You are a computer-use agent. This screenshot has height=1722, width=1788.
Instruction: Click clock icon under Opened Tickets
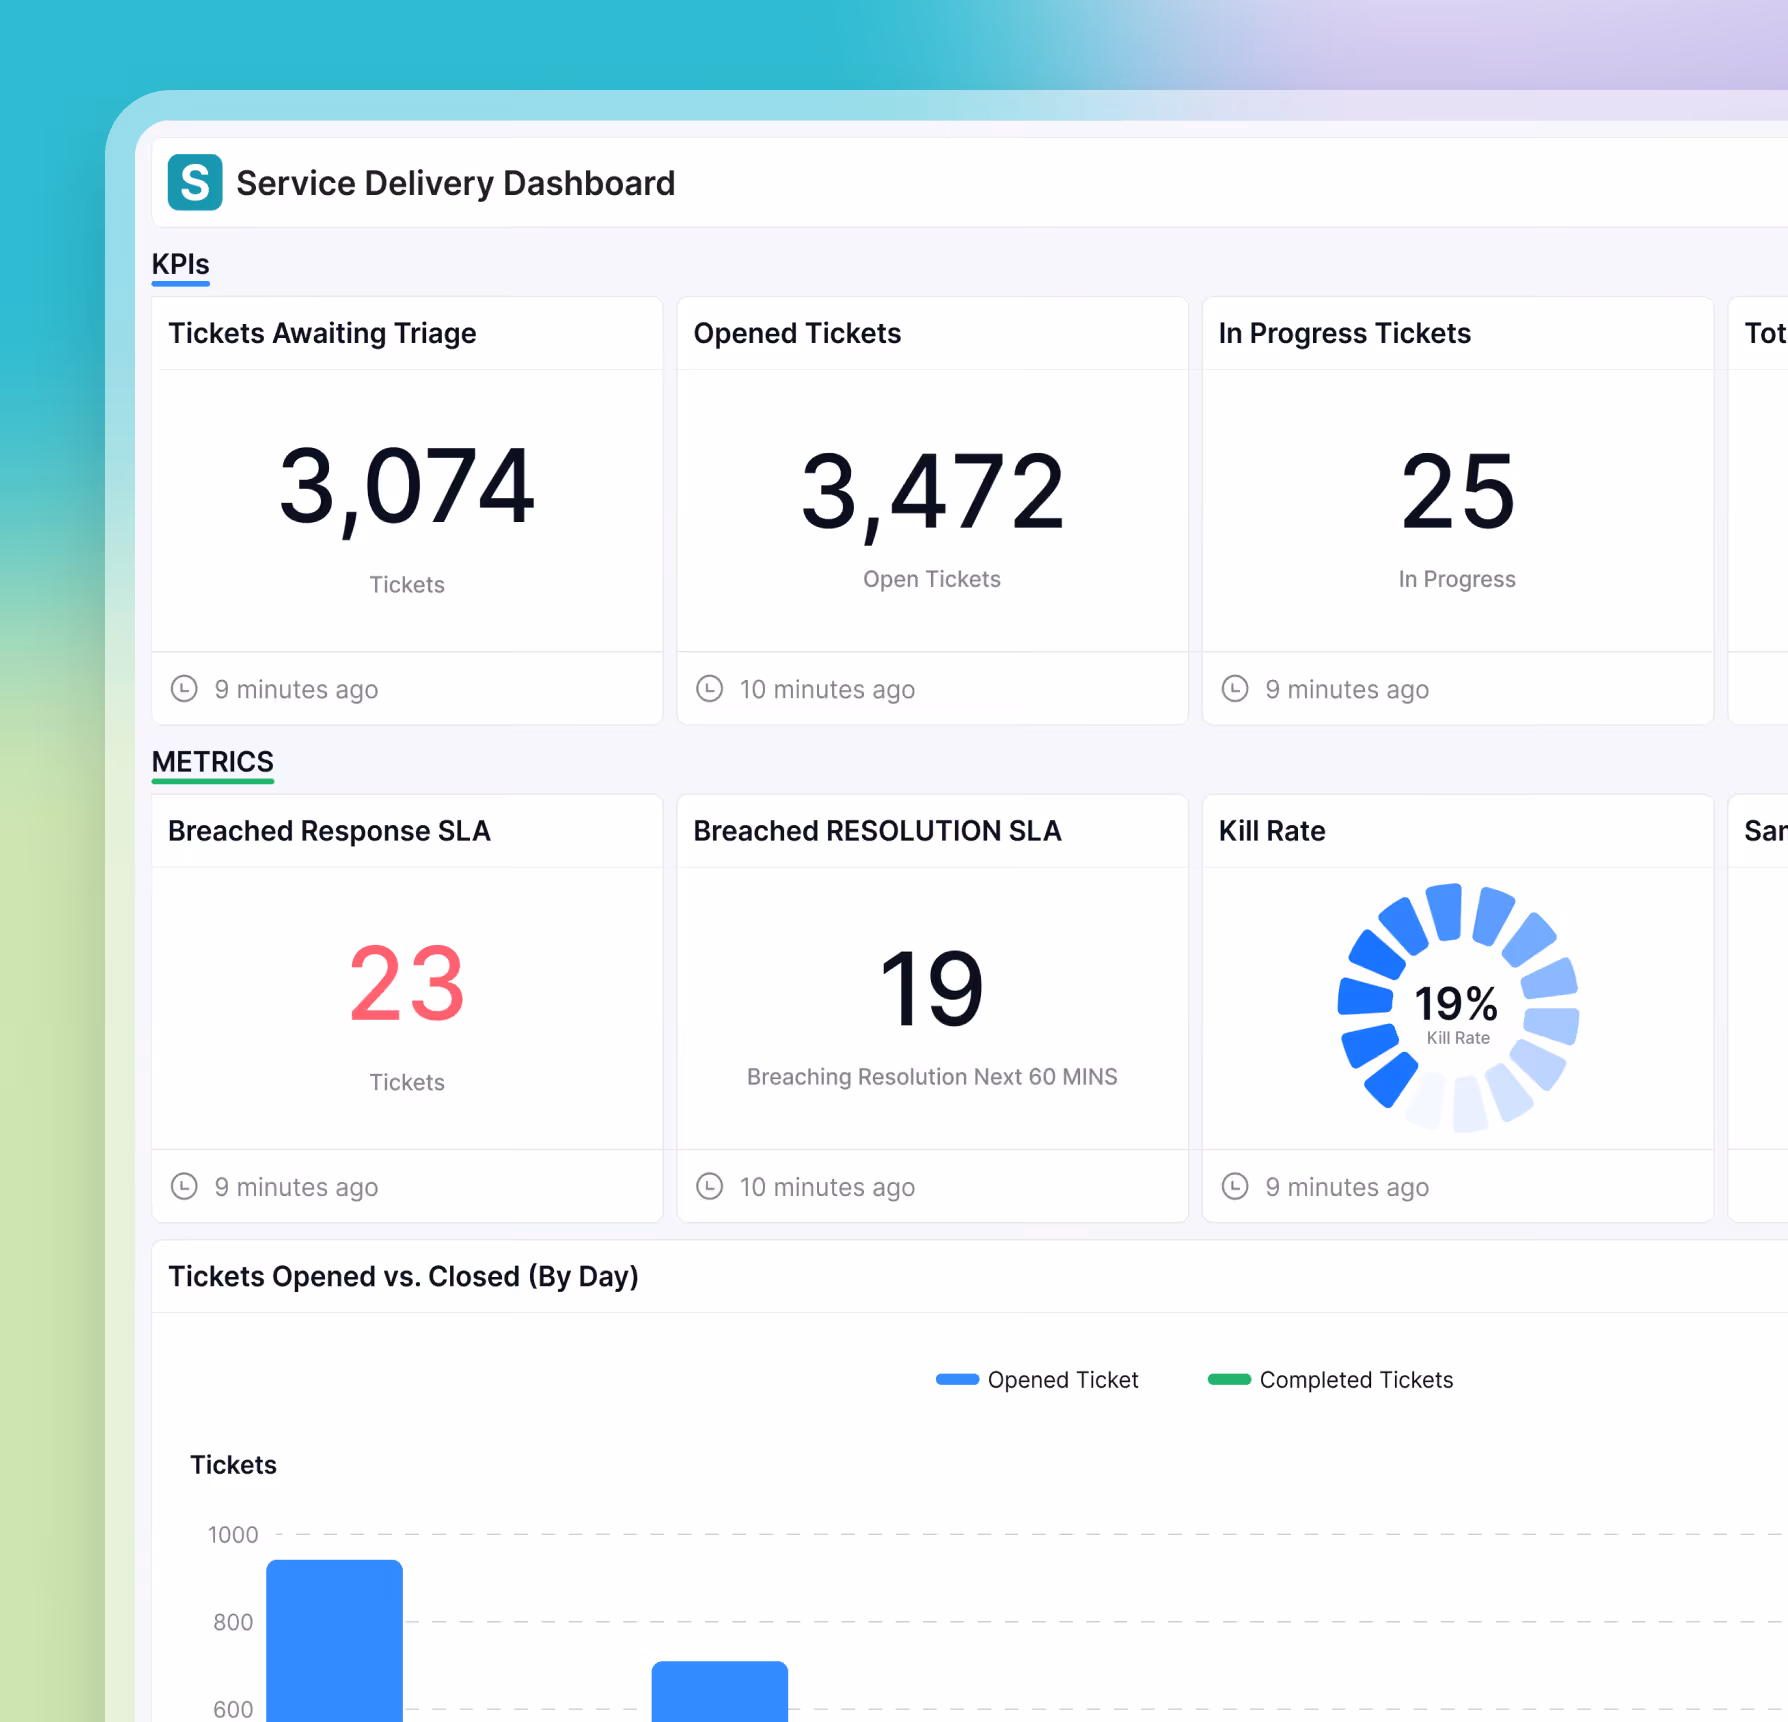(709, 689)
